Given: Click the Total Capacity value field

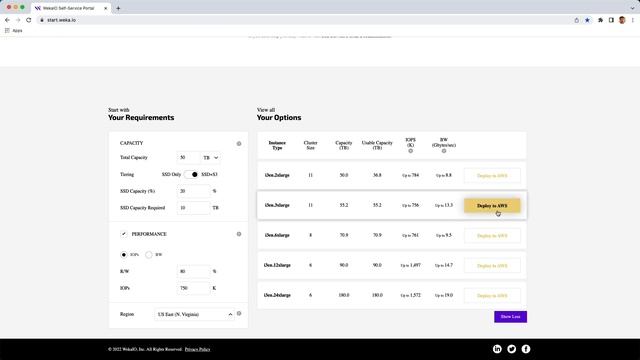Looking at the screenshot, I should 188,158.
